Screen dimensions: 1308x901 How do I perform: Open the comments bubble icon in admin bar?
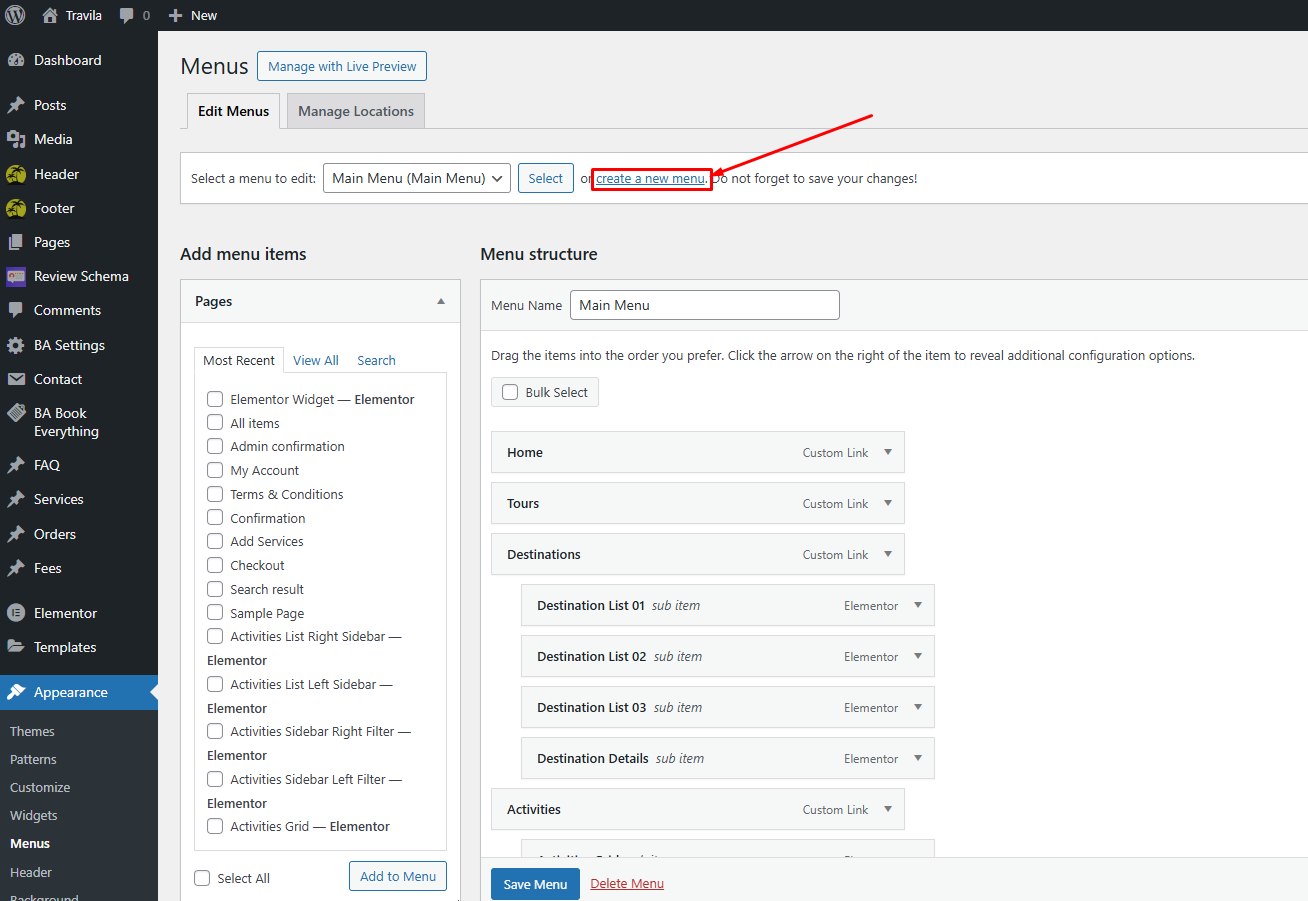[x=127, y=16]
